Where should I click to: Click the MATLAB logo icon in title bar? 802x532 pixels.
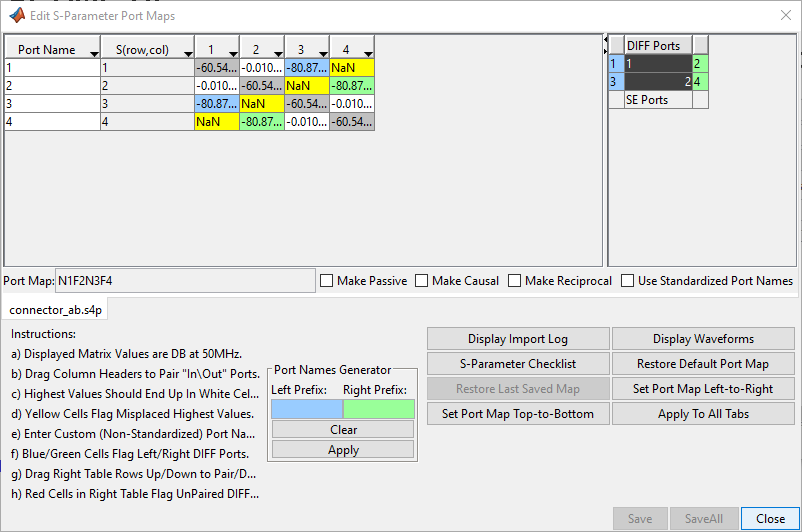[17, 15]
